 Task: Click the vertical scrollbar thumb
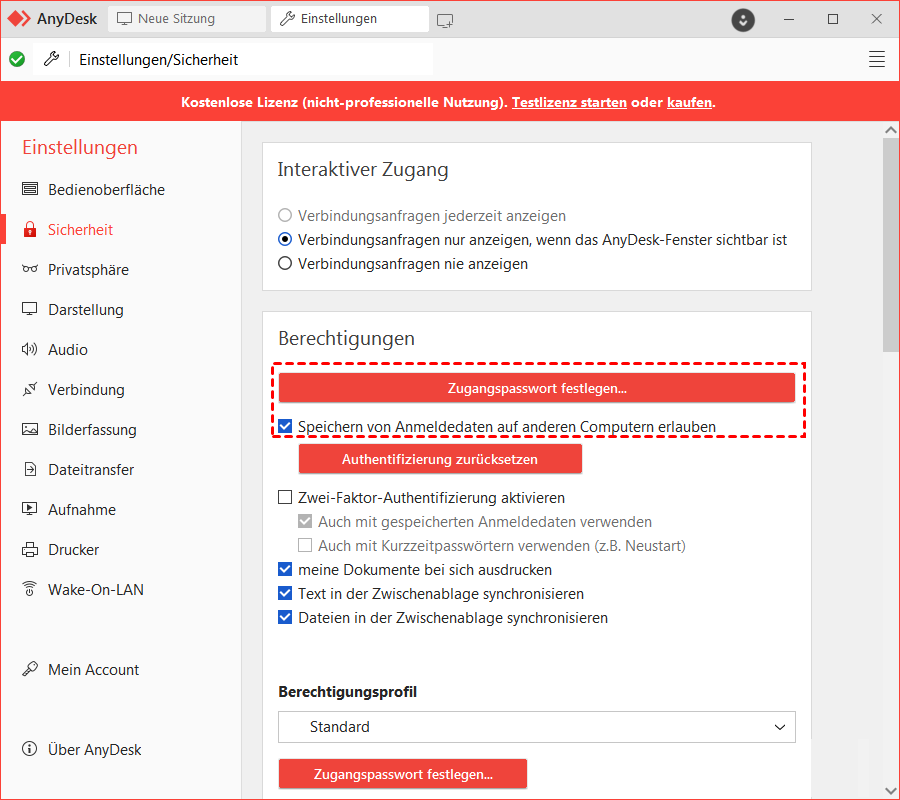890,245
